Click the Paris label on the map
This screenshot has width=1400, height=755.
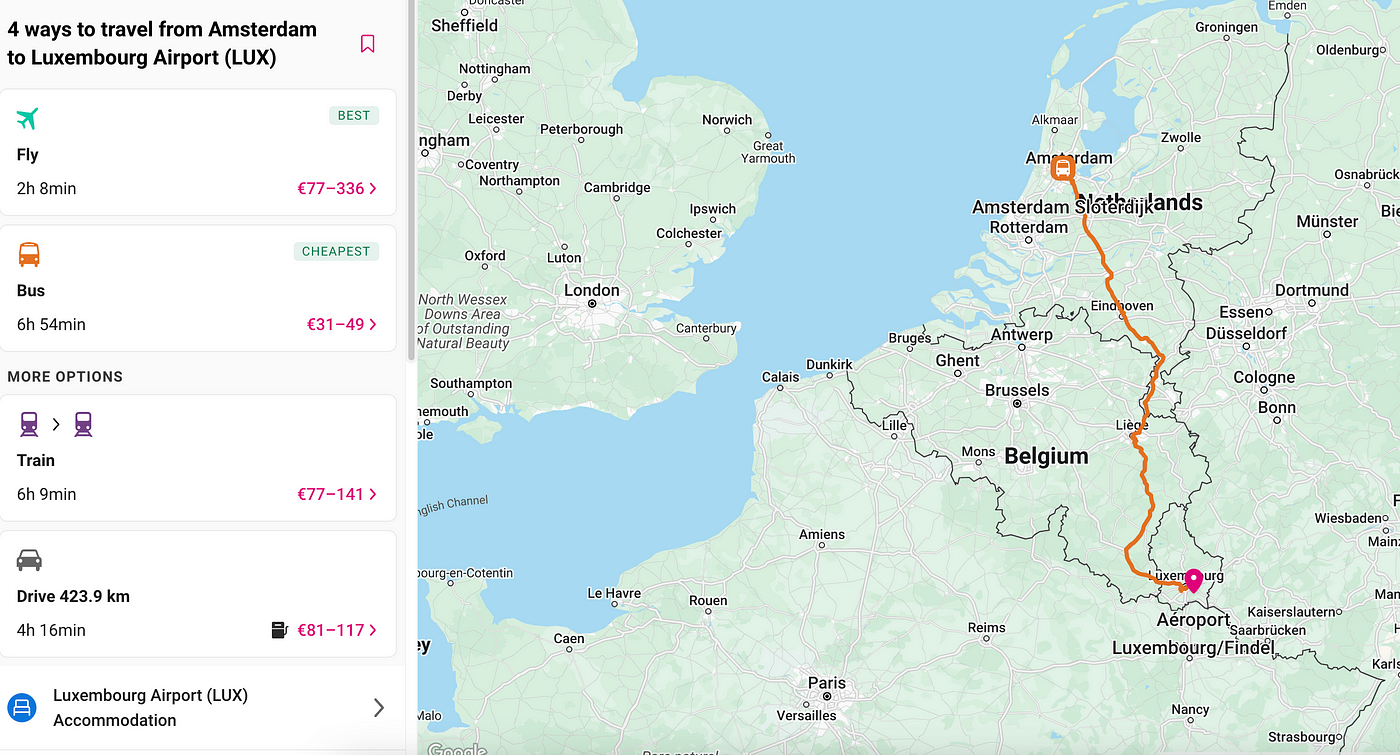(x=826, y=683)
